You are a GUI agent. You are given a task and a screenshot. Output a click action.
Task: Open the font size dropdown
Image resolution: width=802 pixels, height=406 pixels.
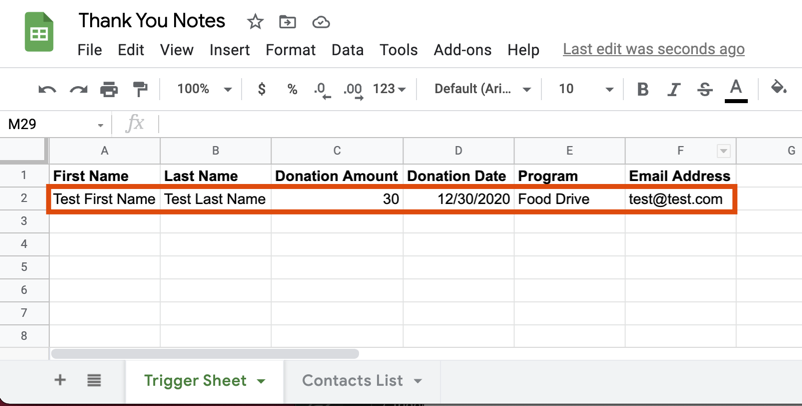(586, 89)
